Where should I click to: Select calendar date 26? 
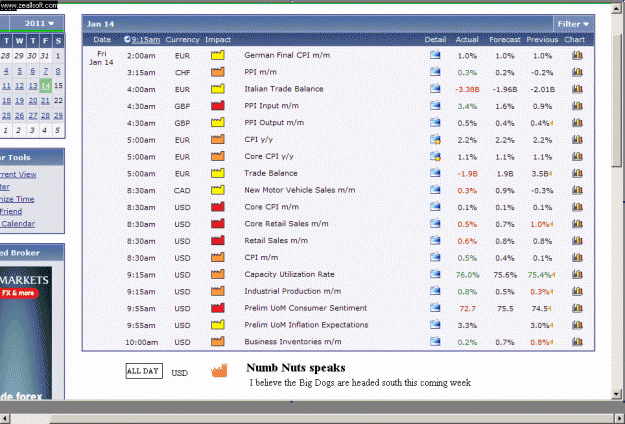[19, 116]
